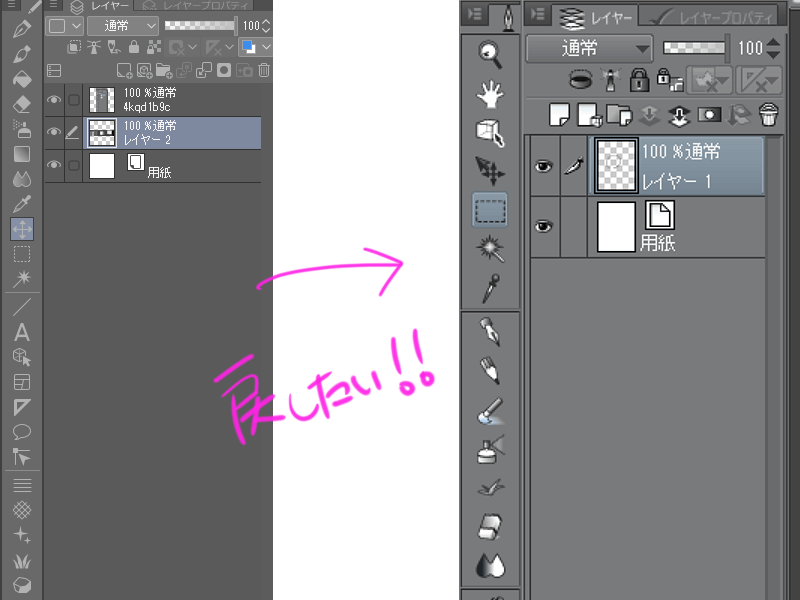This screenshot has height=600, width=800.
Task: Click the trash bucket Delete layer icon in right panel
Action: [768, 115]
